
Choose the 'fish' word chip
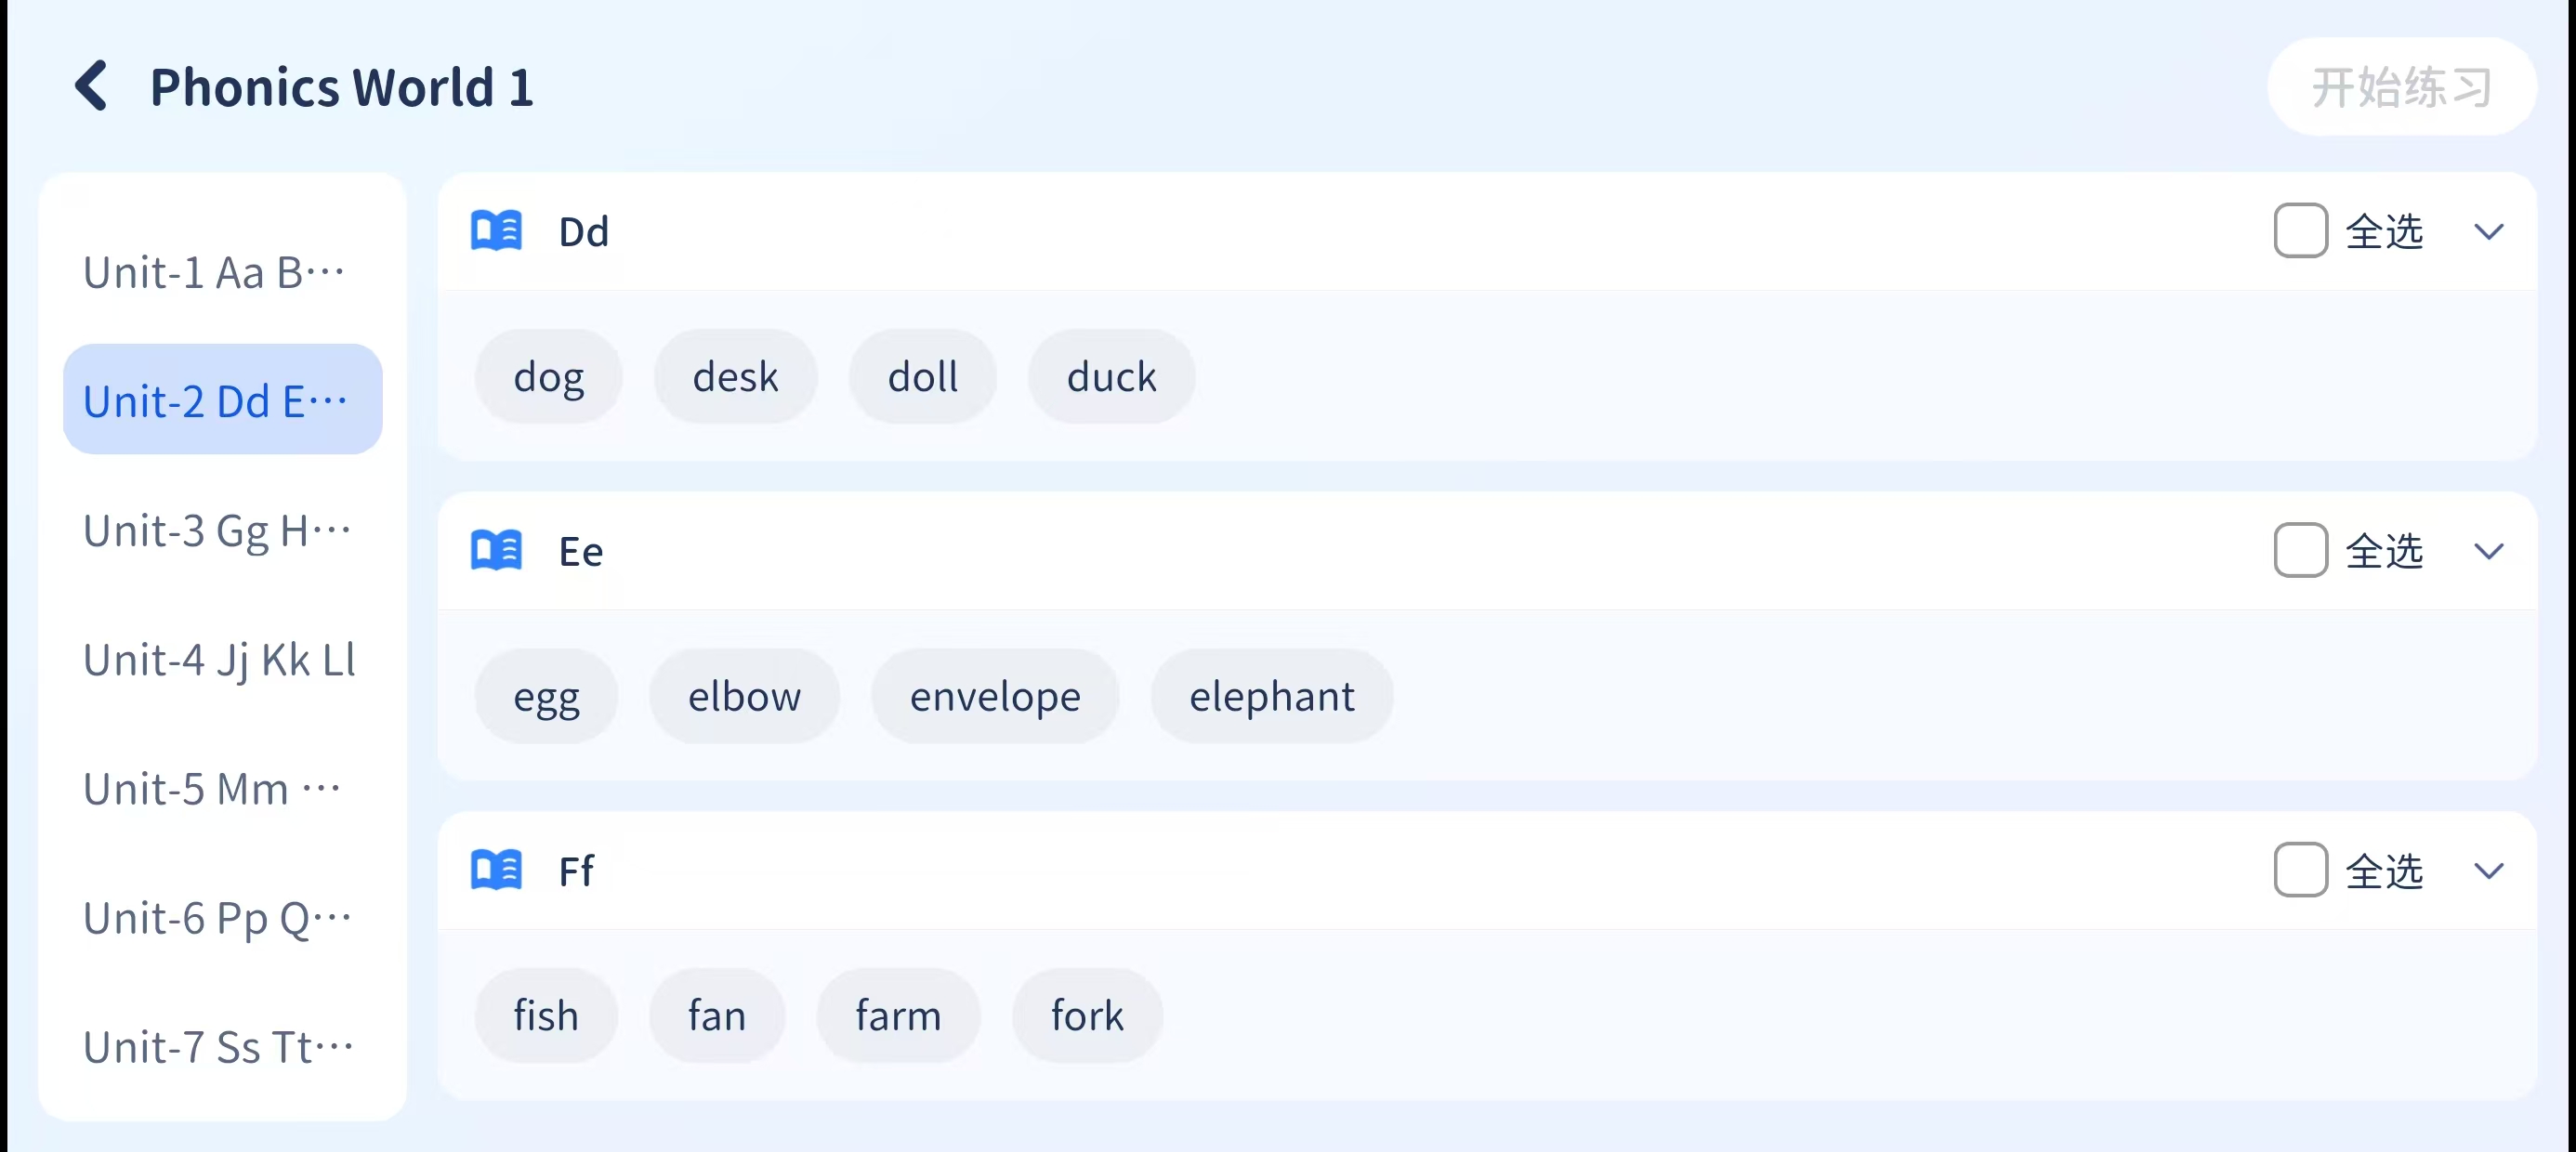coord(546,1016)
